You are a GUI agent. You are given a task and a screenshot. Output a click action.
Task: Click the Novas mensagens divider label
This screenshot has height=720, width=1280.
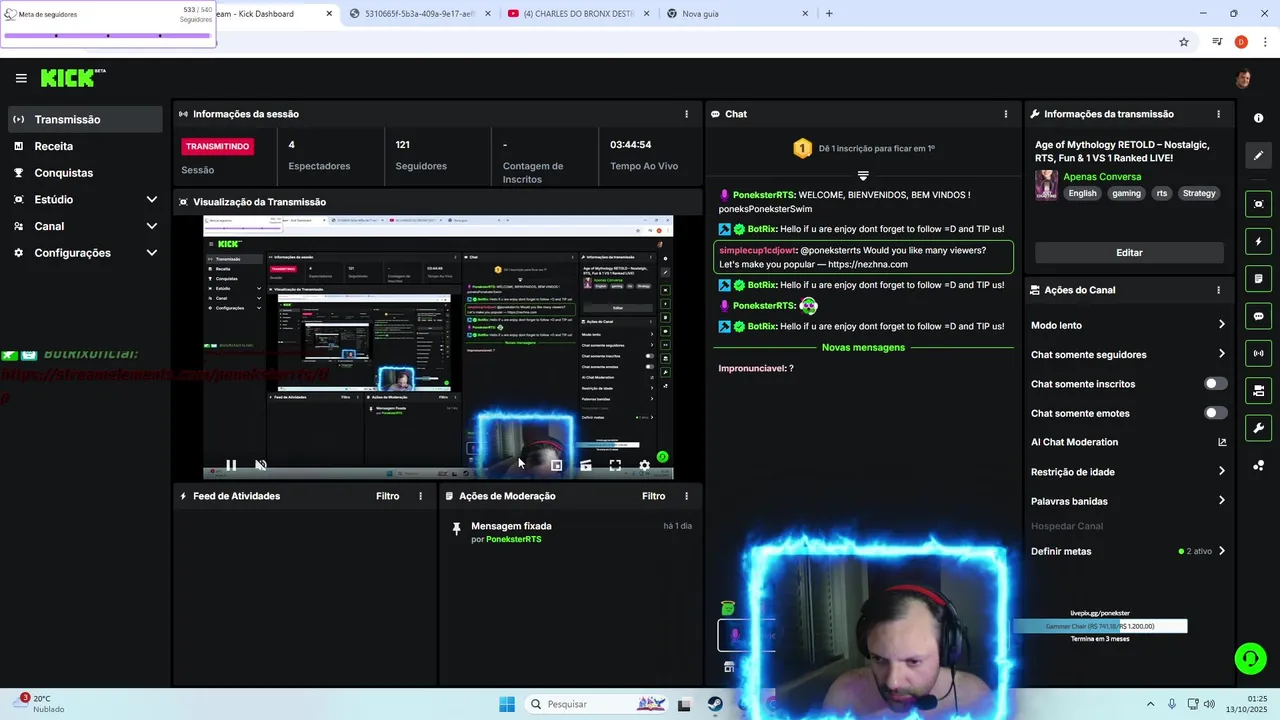(863, 347)
